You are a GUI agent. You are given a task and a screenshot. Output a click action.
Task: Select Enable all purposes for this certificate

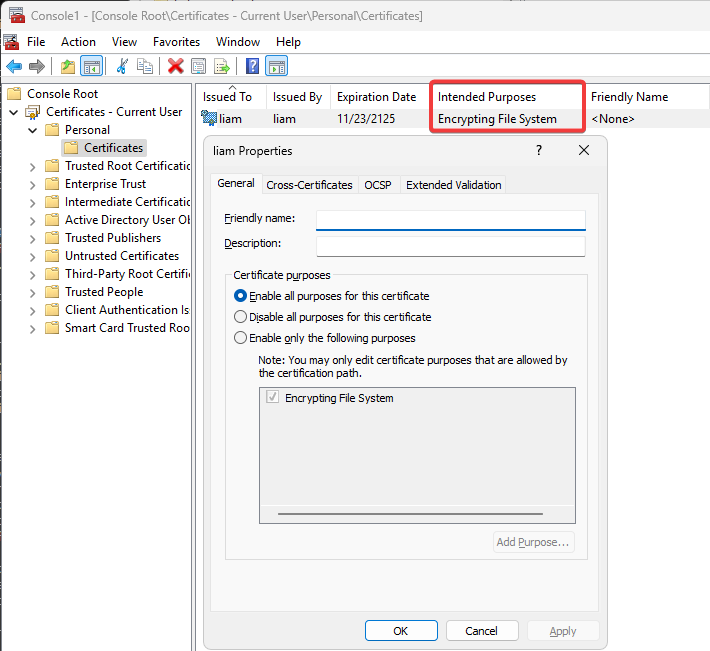pyautogui.click(x=240, y=296)
